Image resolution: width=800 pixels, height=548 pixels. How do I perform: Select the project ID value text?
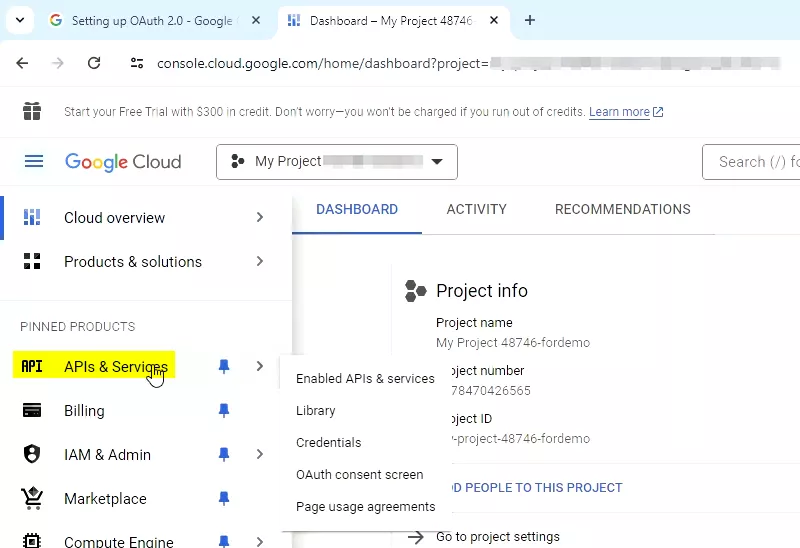[x=520, y=439]
